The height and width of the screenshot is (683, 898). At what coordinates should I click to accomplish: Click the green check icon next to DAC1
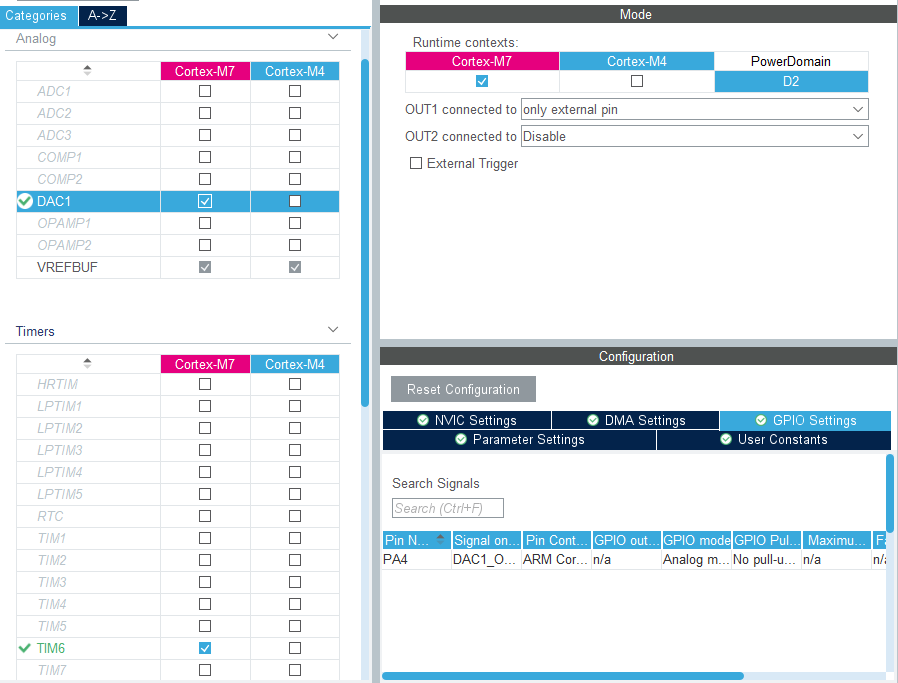pyautogui.click(x=25, y=201)
